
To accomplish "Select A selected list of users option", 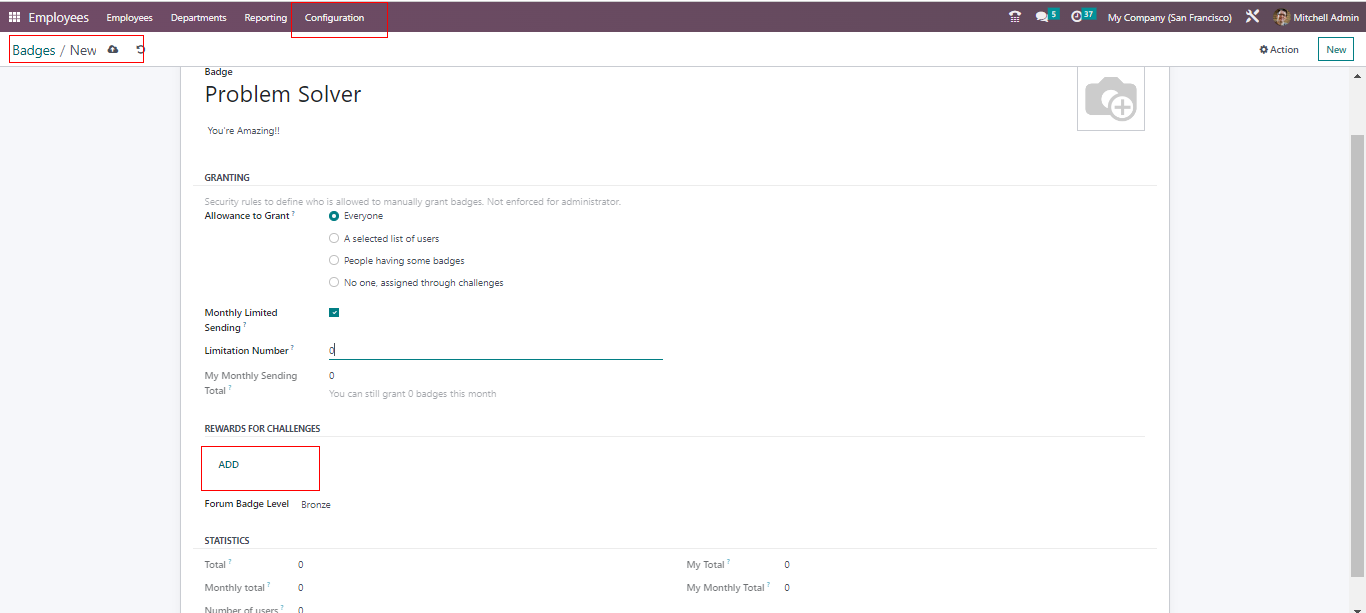I will click(334, 239).
